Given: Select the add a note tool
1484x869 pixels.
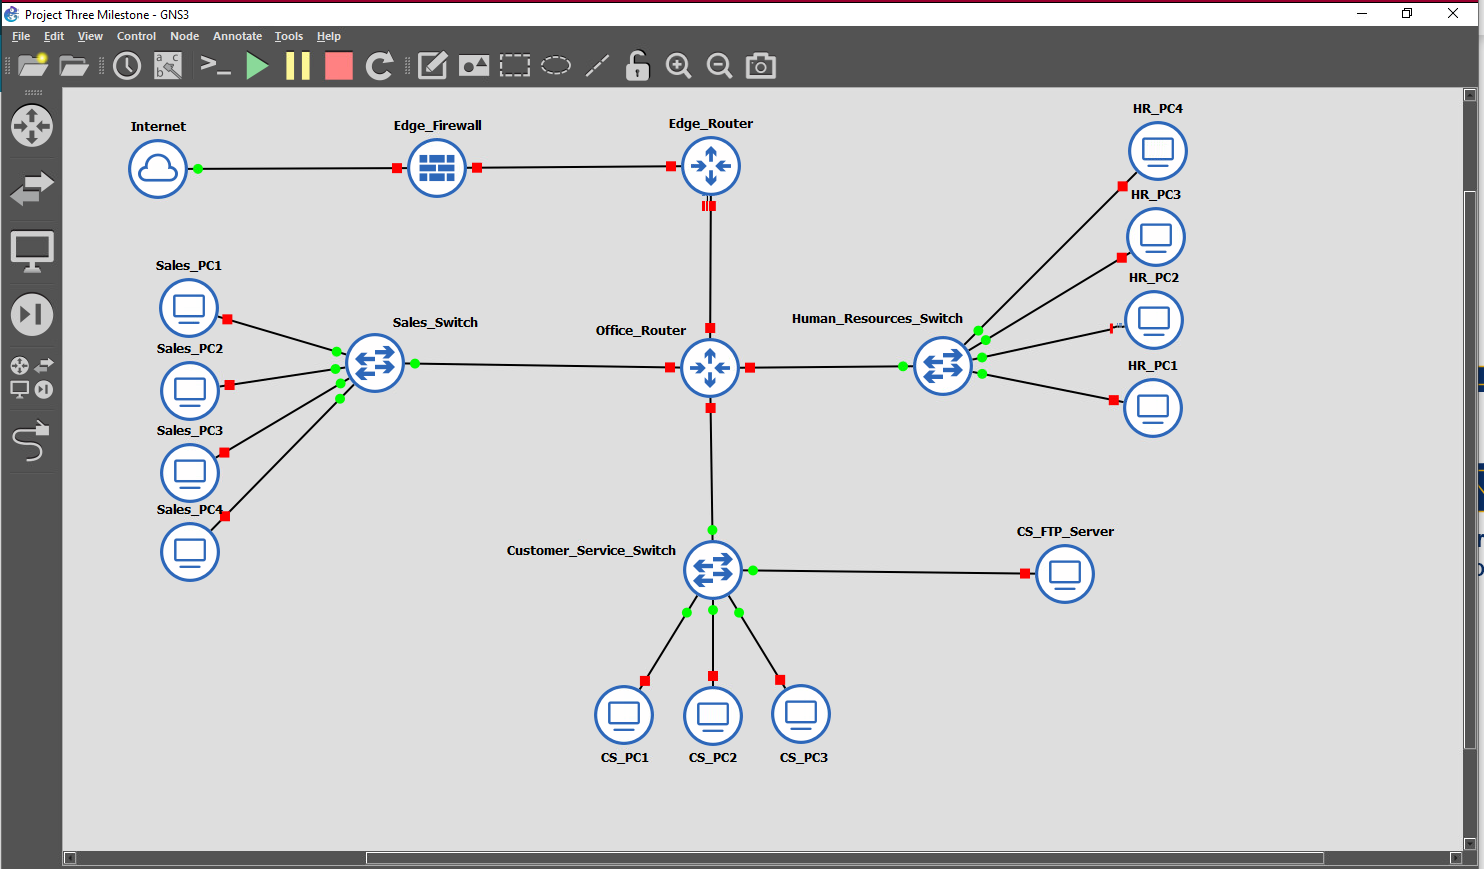Looking at the screenshot, I should point(432,66).
